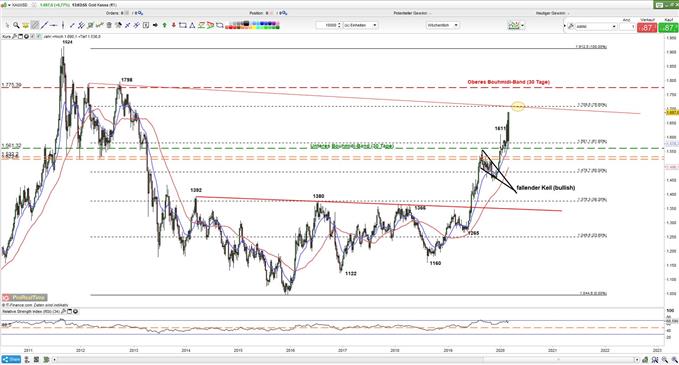
Task: Click the red Verkauf sell button
Action: click(647, 27)
